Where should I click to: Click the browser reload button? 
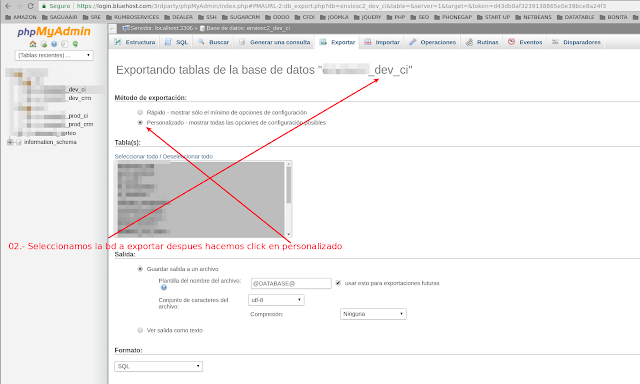point(30,6)
